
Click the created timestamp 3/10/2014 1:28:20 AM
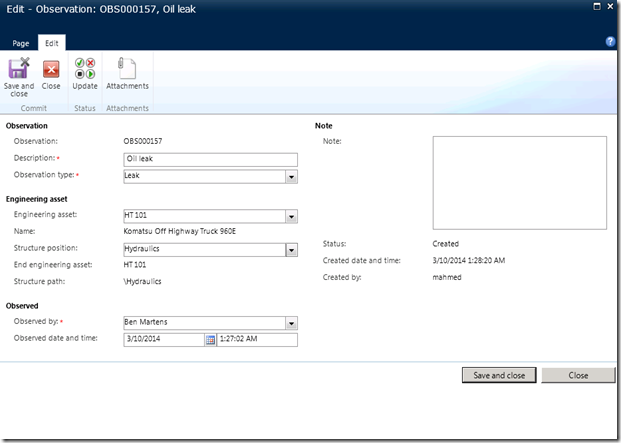click(469, 260)
